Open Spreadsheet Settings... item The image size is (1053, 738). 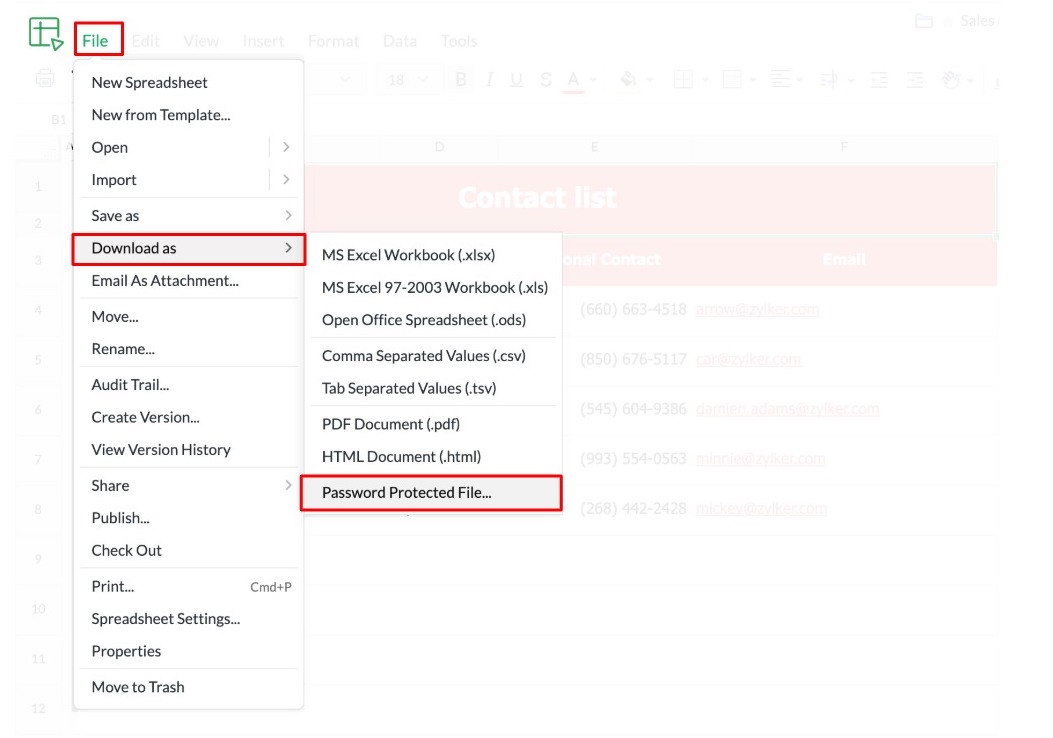pyautogui.click(x=189, y=618)
